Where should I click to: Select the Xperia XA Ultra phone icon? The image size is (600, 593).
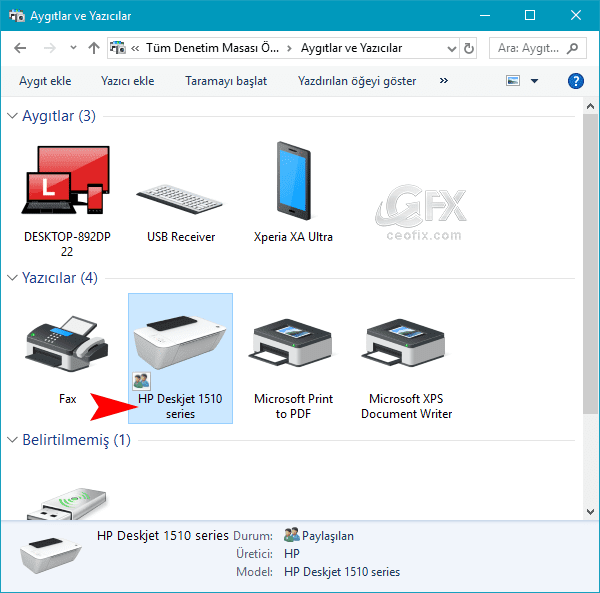pyautogui.click(x=293, y=181)
